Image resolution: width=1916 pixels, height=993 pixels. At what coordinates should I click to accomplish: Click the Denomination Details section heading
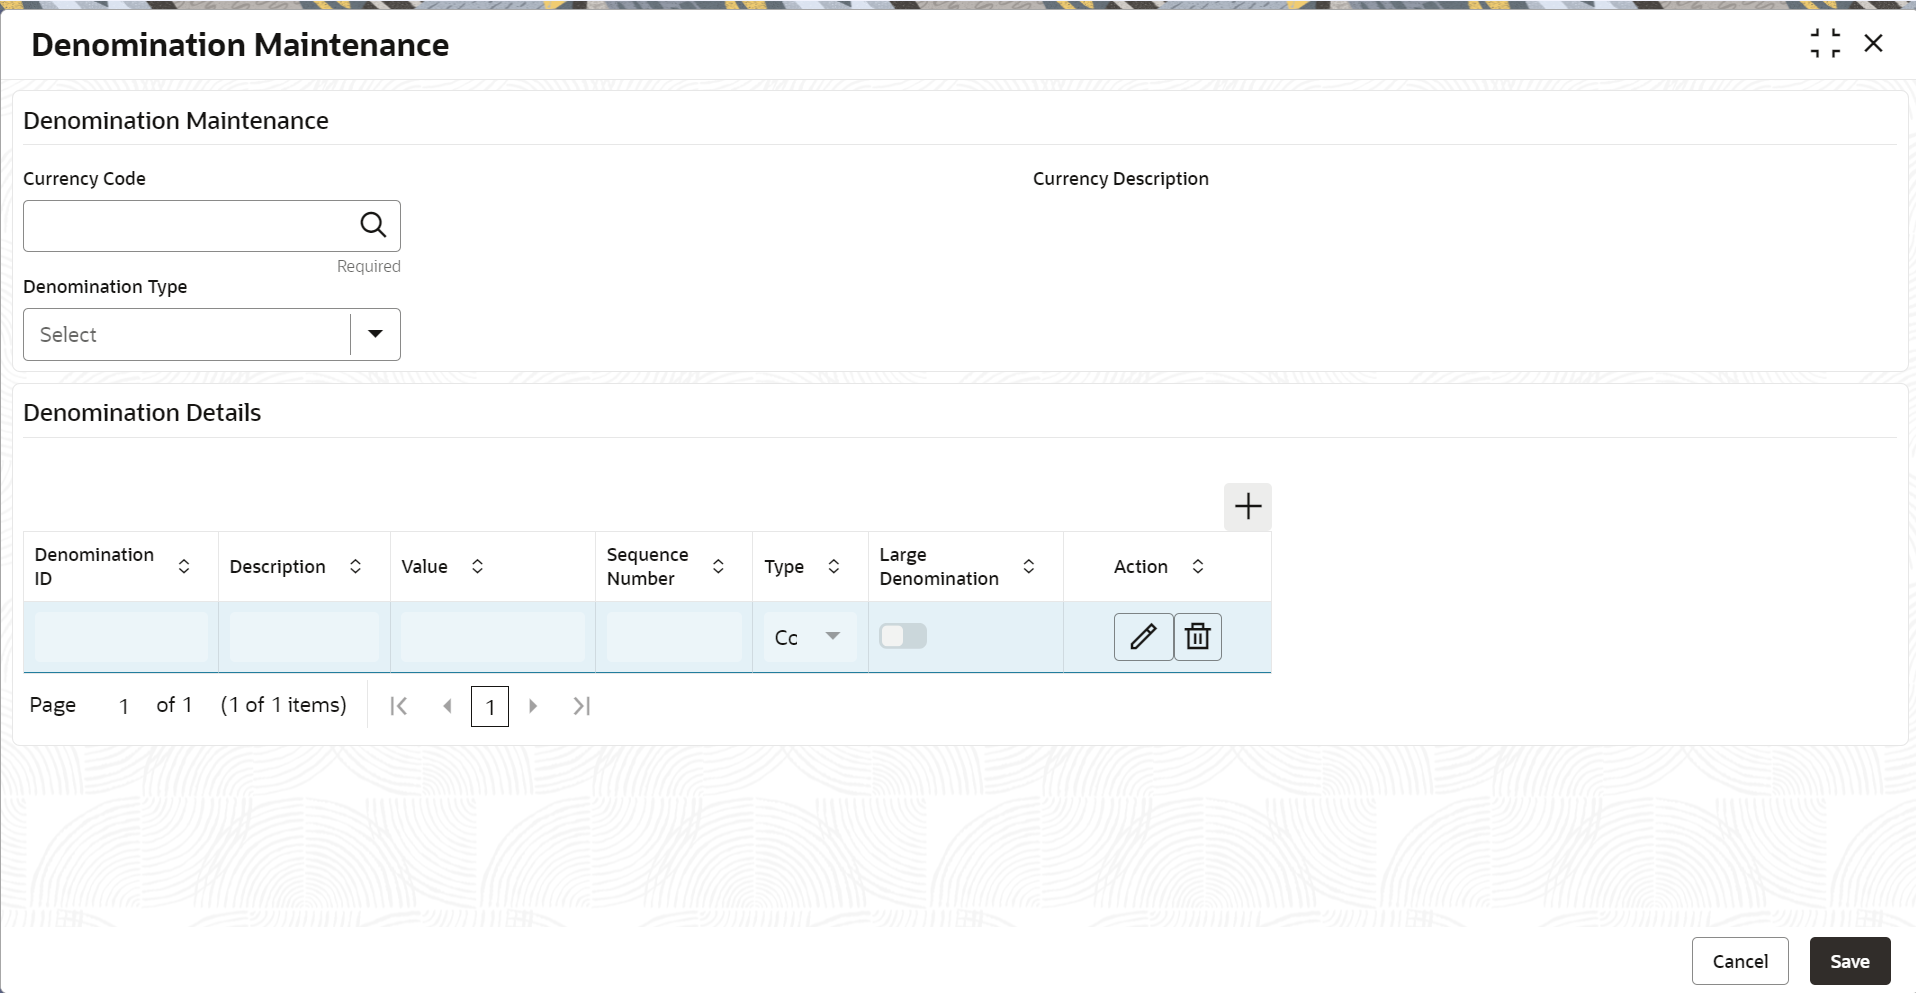pos(142,412)
